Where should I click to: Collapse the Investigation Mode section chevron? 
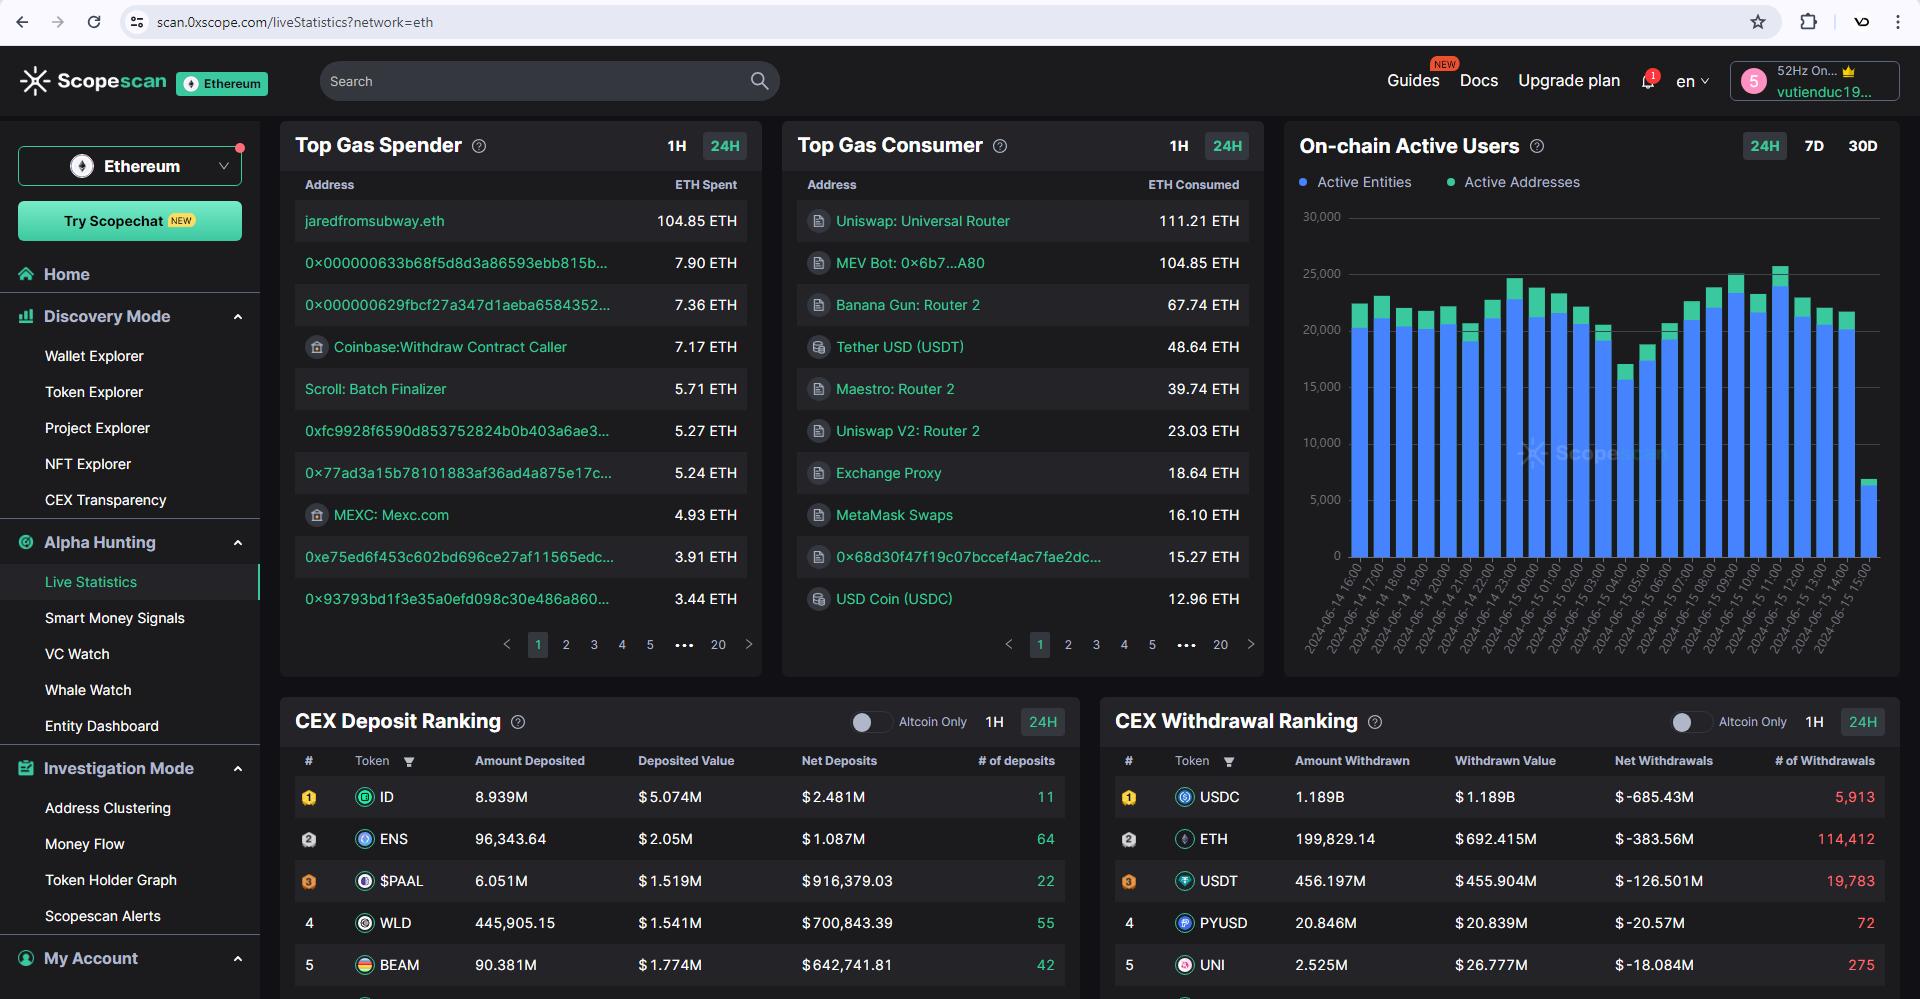click(x=238, y=769)
